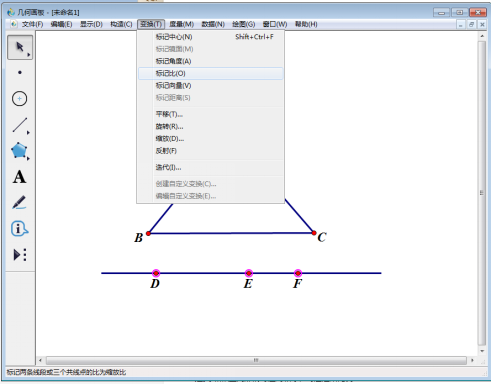Click the horizontal scrollbar thumb

256,360
